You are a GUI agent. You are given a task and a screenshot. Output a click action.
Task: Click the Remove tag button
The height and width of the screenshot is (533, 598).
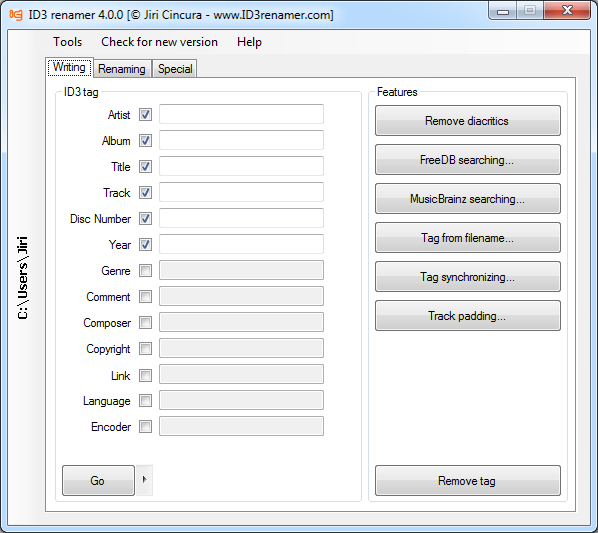tap(468, 480)
